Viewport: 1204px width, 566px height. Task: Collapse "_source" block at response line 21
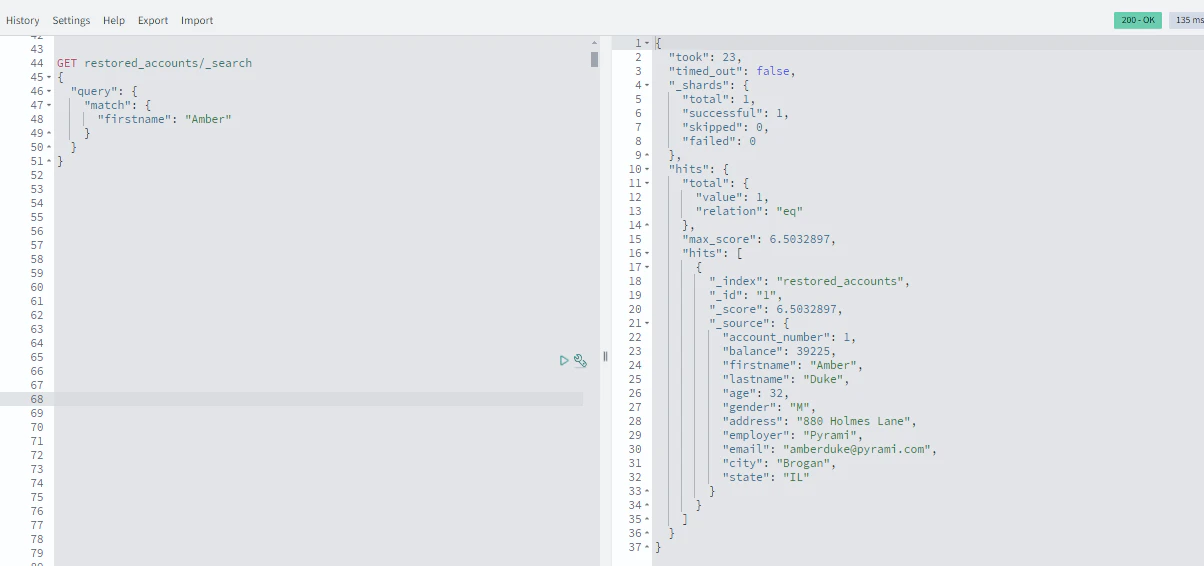[647, 323]
